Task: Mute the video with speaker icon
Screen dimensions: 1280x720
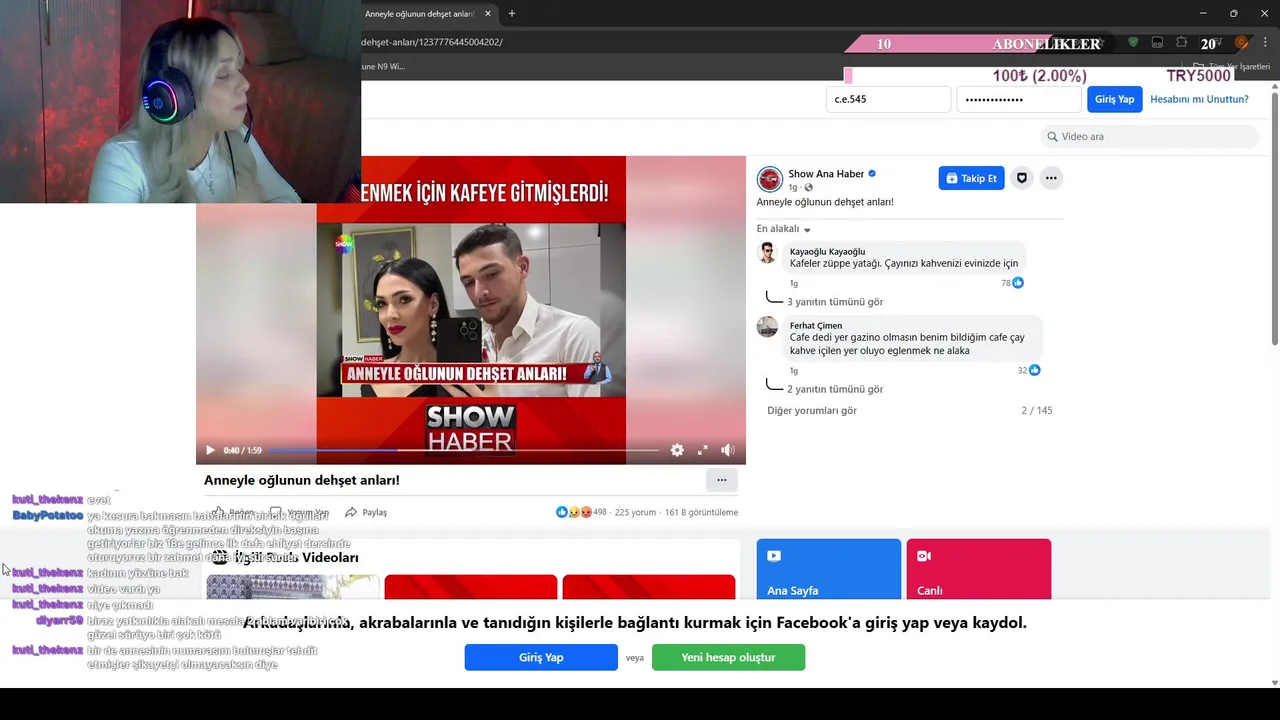Action: pos(728,450)
